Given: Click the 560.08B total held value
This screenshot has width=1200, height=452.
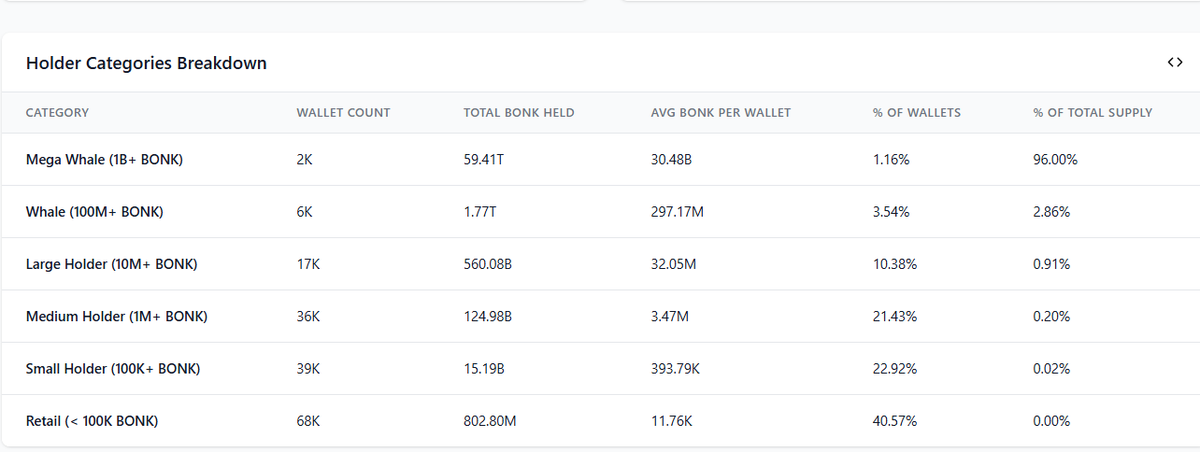Looking at the screenshot, I should (488, 264).
